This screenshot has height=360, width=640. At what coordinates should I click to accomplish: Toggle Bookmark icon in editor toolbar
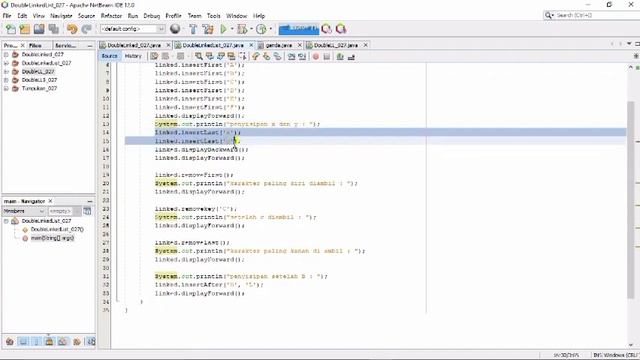pos(278,56)
